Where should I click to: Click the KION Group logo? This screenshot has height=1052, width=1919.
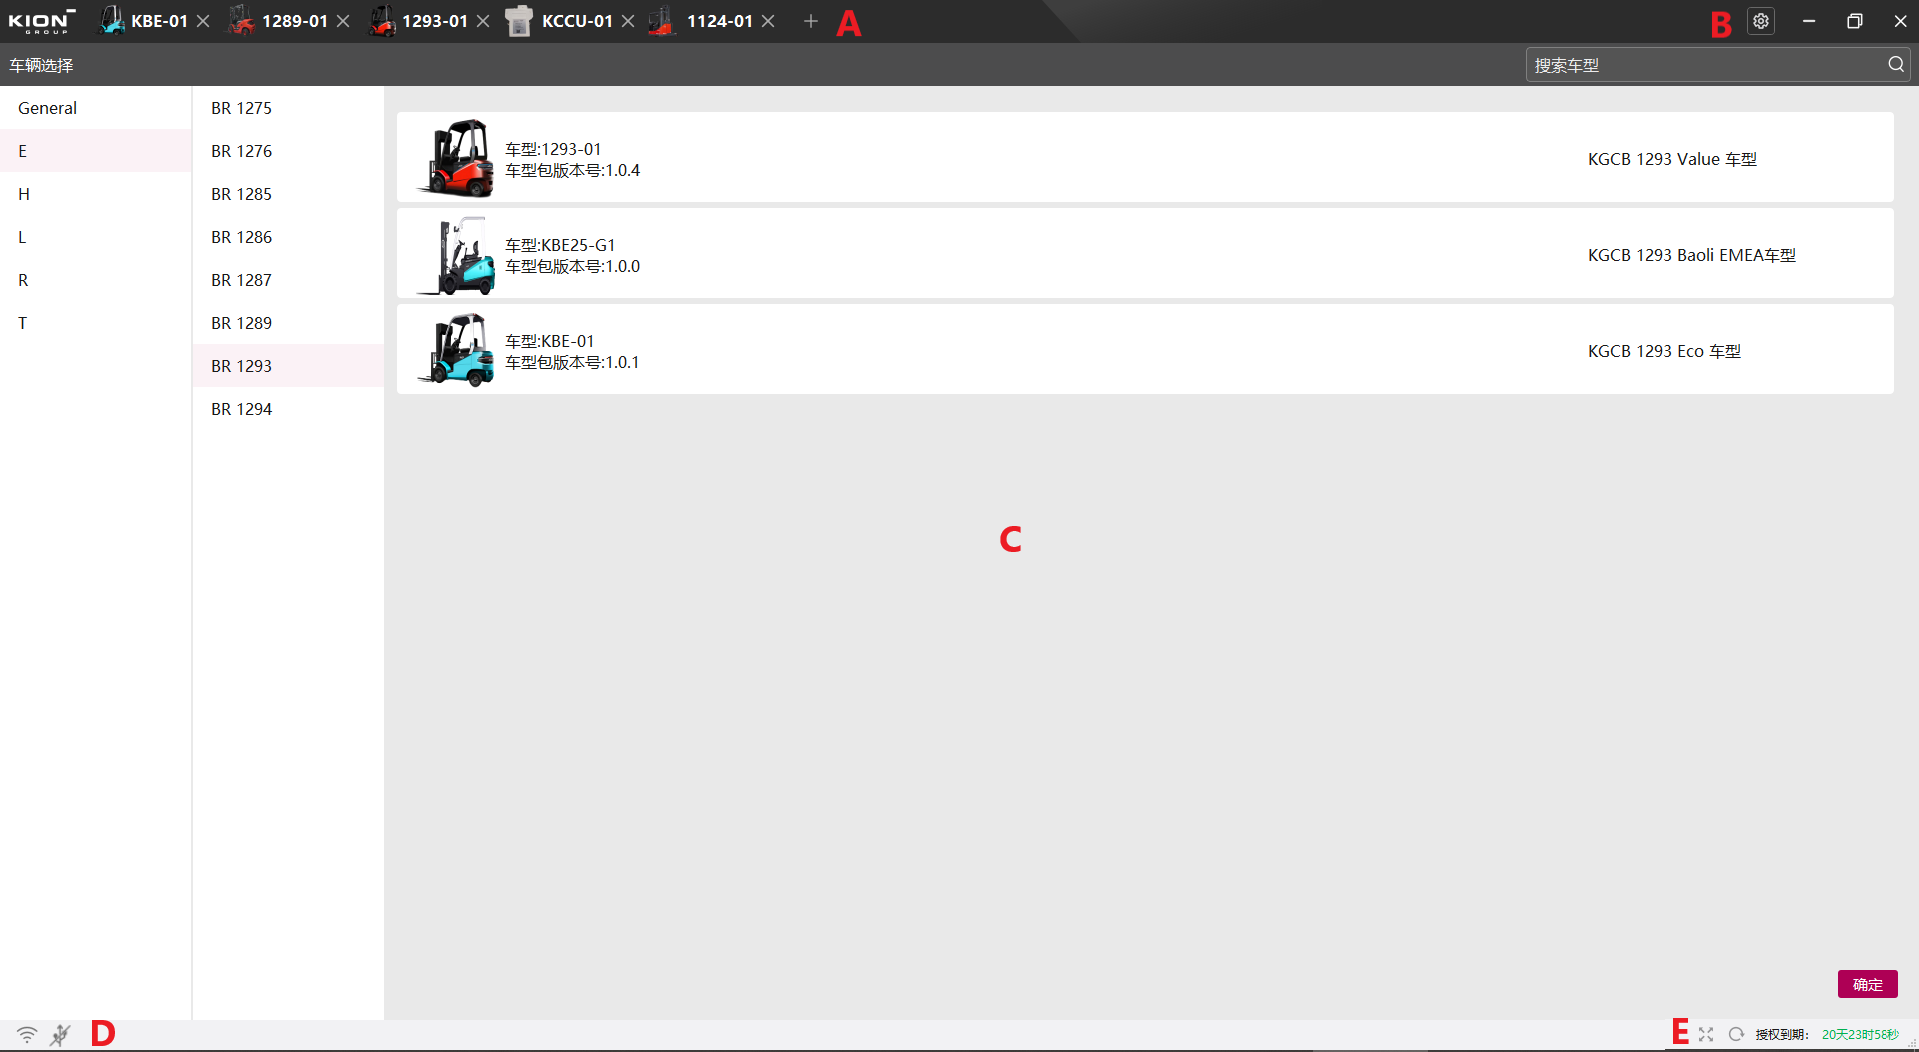(42, 21)
